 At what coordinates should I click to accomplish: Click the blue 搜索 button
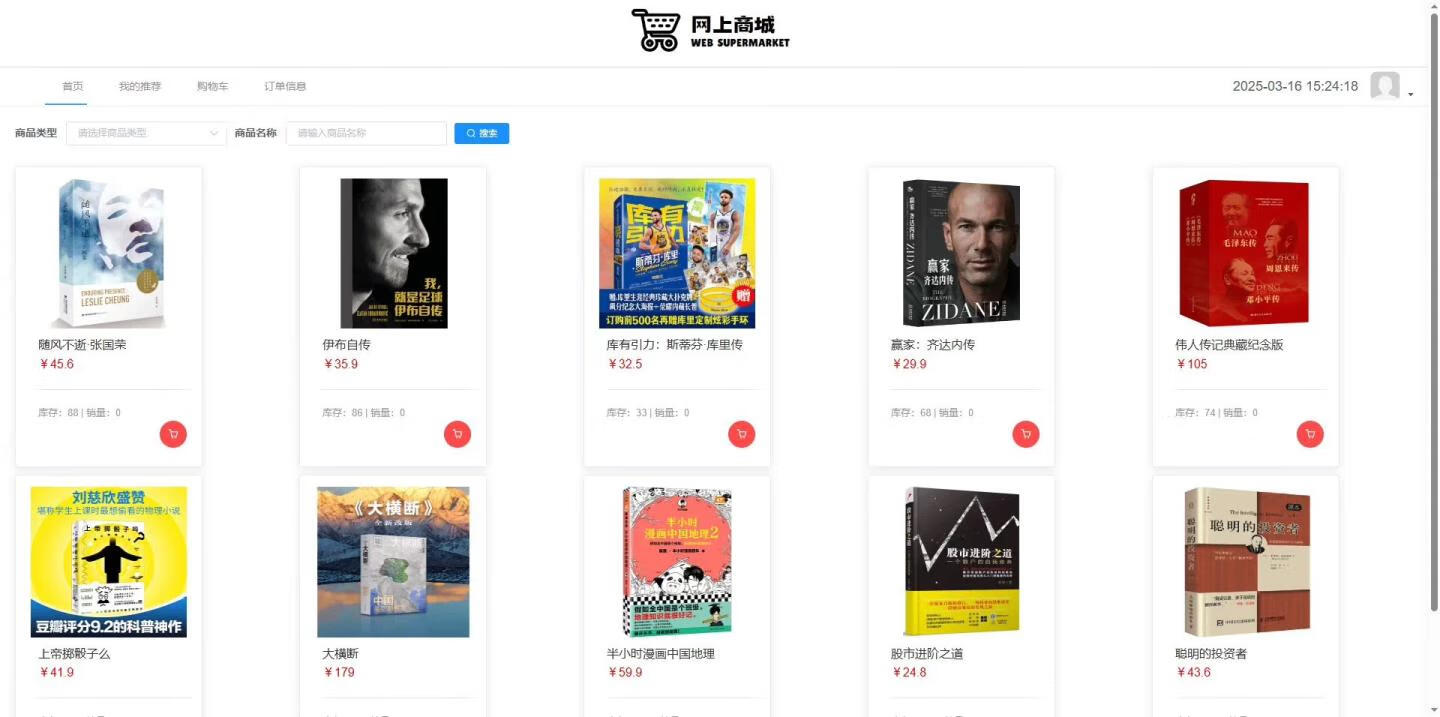click(481, 133)
